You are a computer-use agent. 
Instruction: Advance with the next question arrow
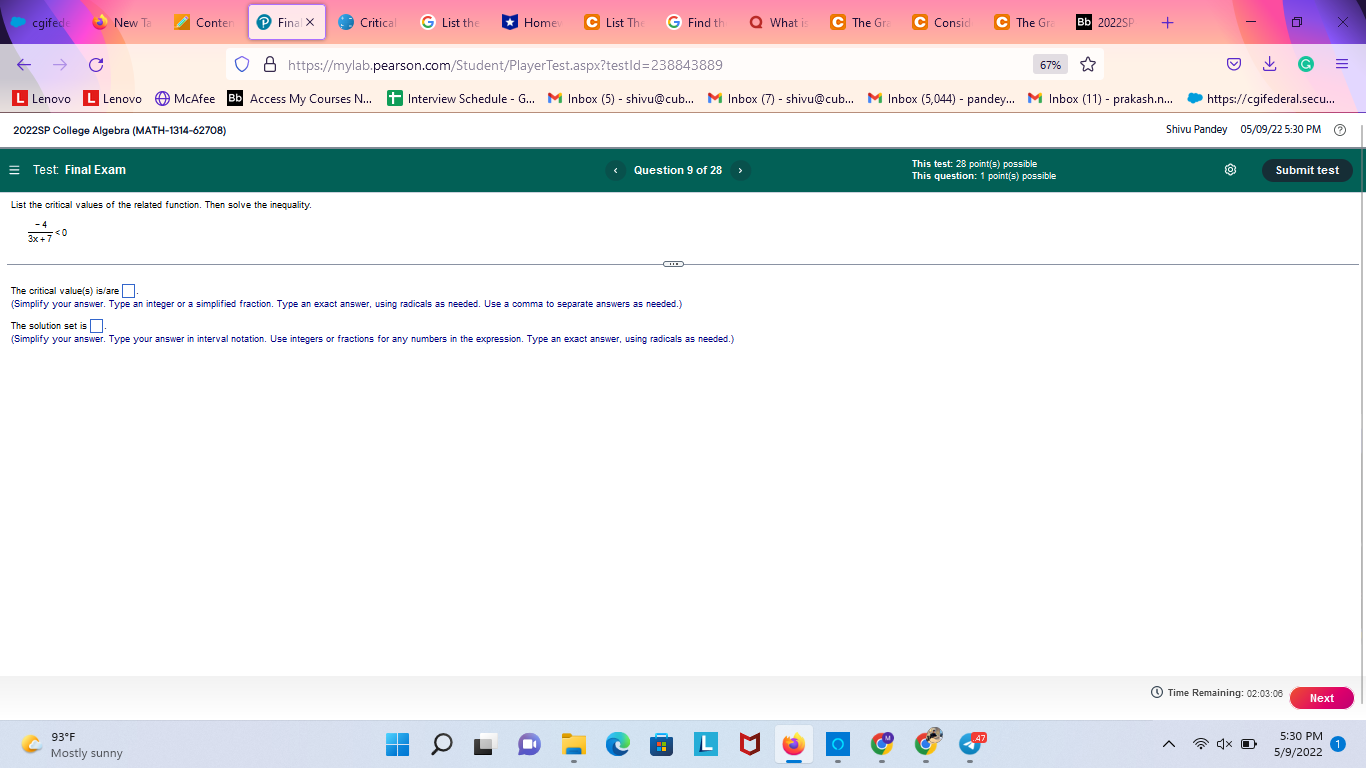(x=740, y=170)
